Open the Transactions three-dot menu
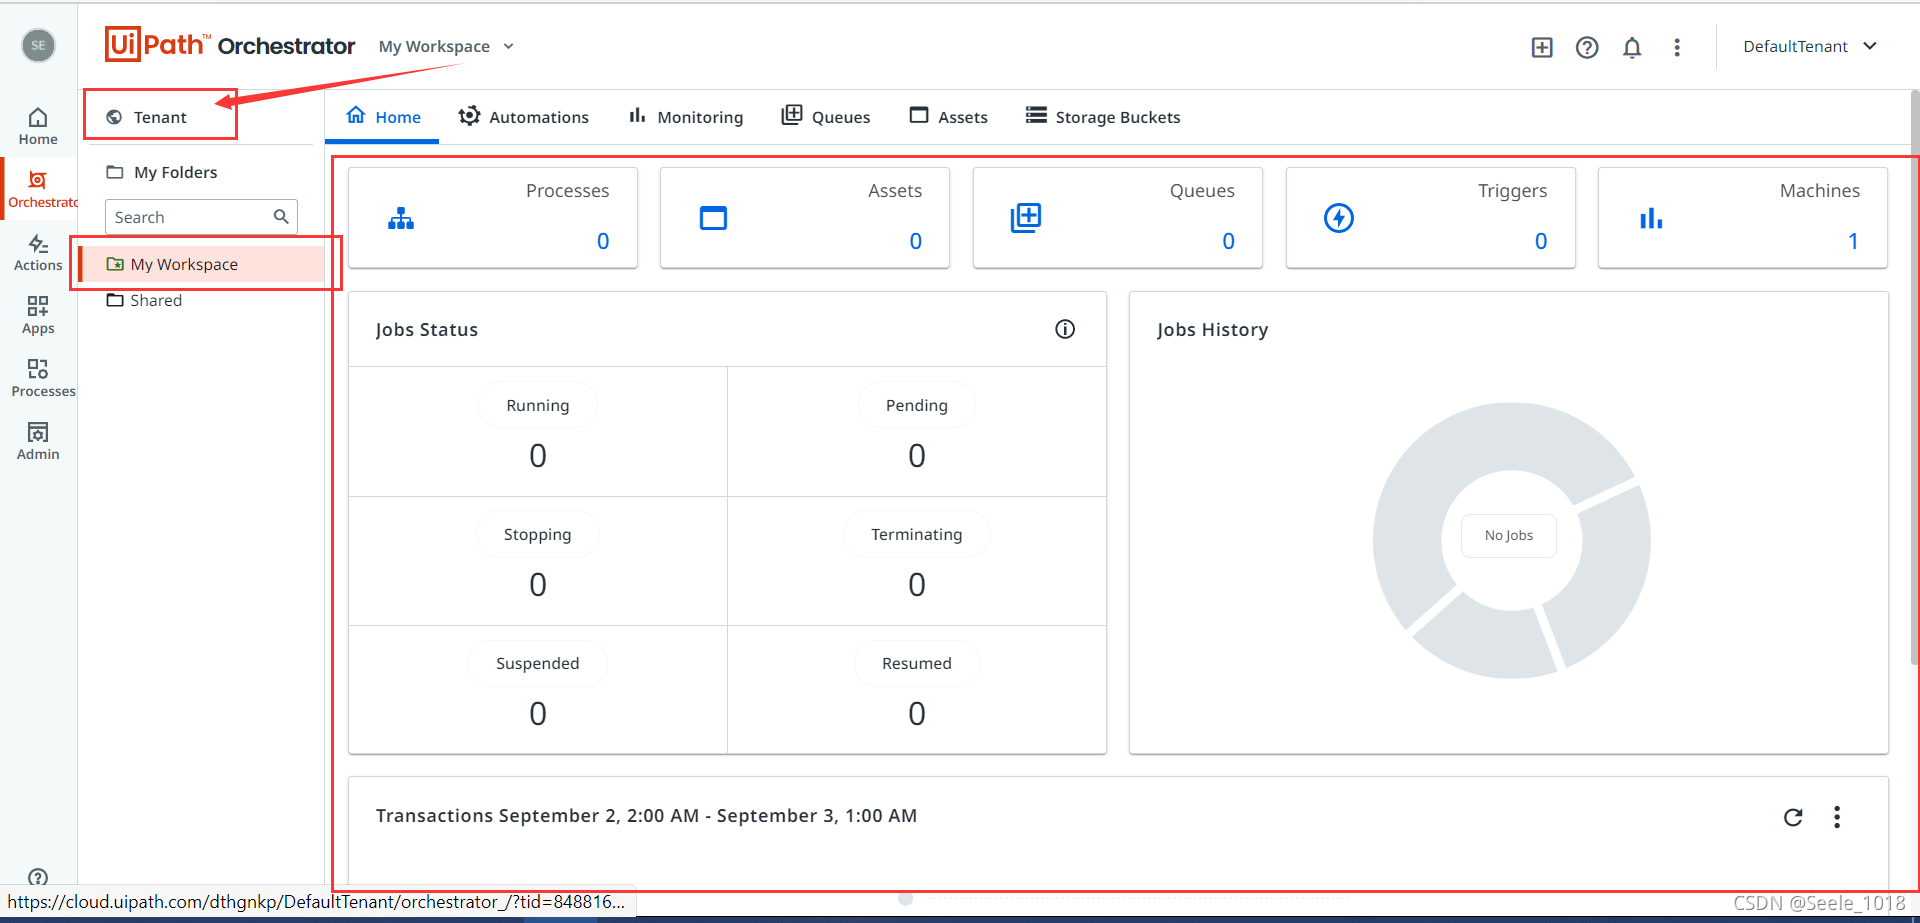This screenshot has height=923, width=1920. pos(1837,817)
